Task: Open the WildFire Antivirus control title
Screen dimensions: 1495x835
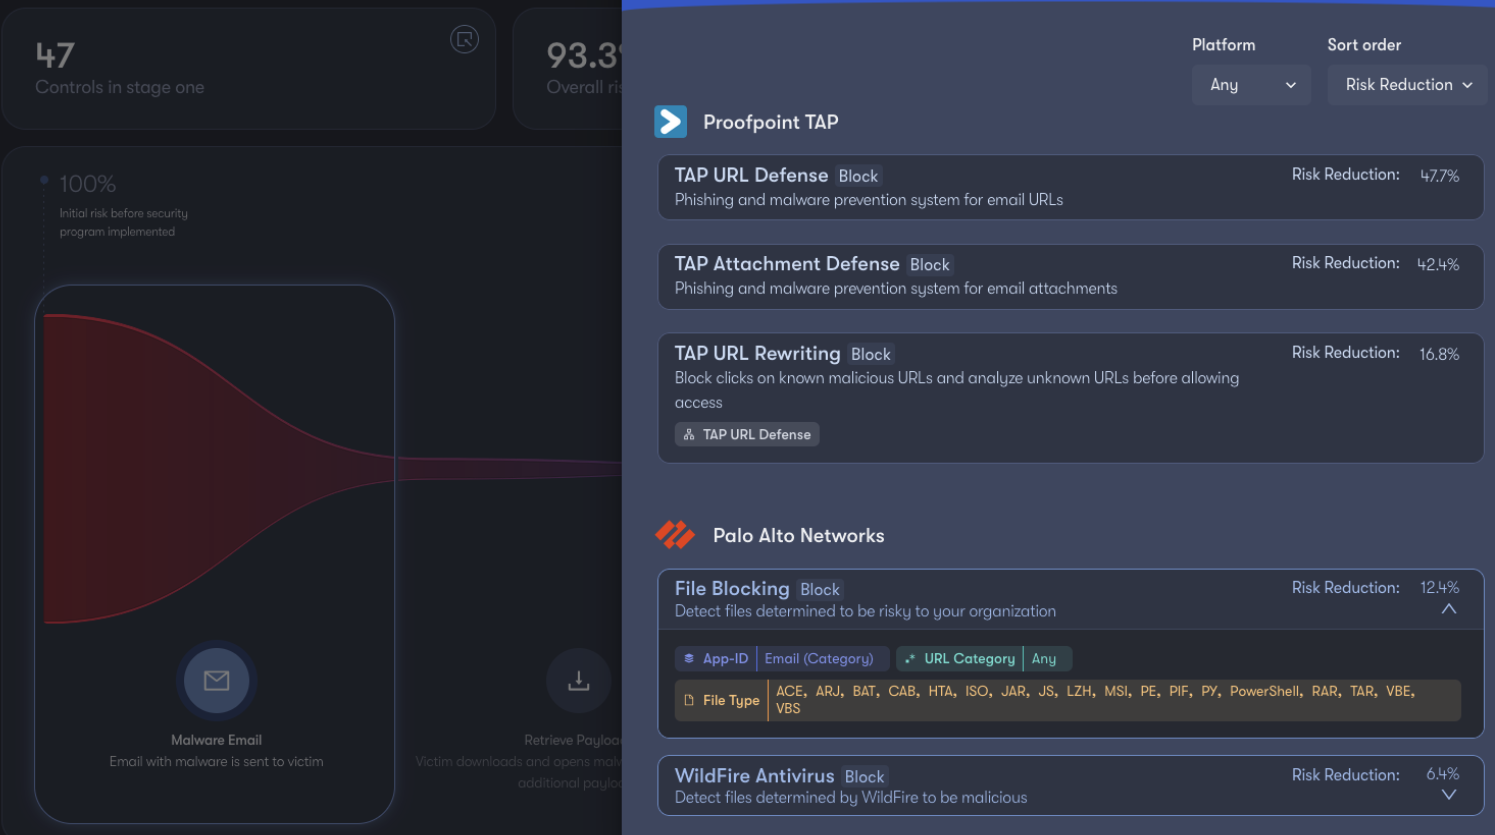Action: (754, 776)
